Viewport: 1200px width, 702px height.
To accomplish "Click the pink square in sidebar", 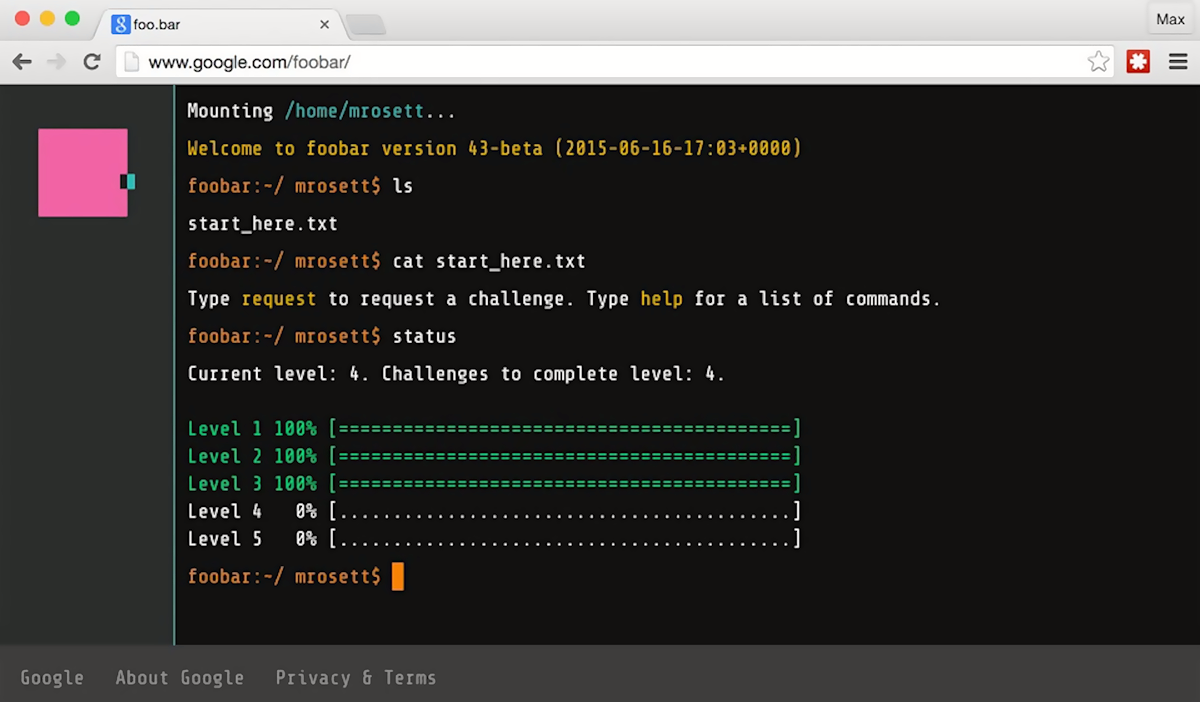I will pyautogui.click(x=83, y=172).
